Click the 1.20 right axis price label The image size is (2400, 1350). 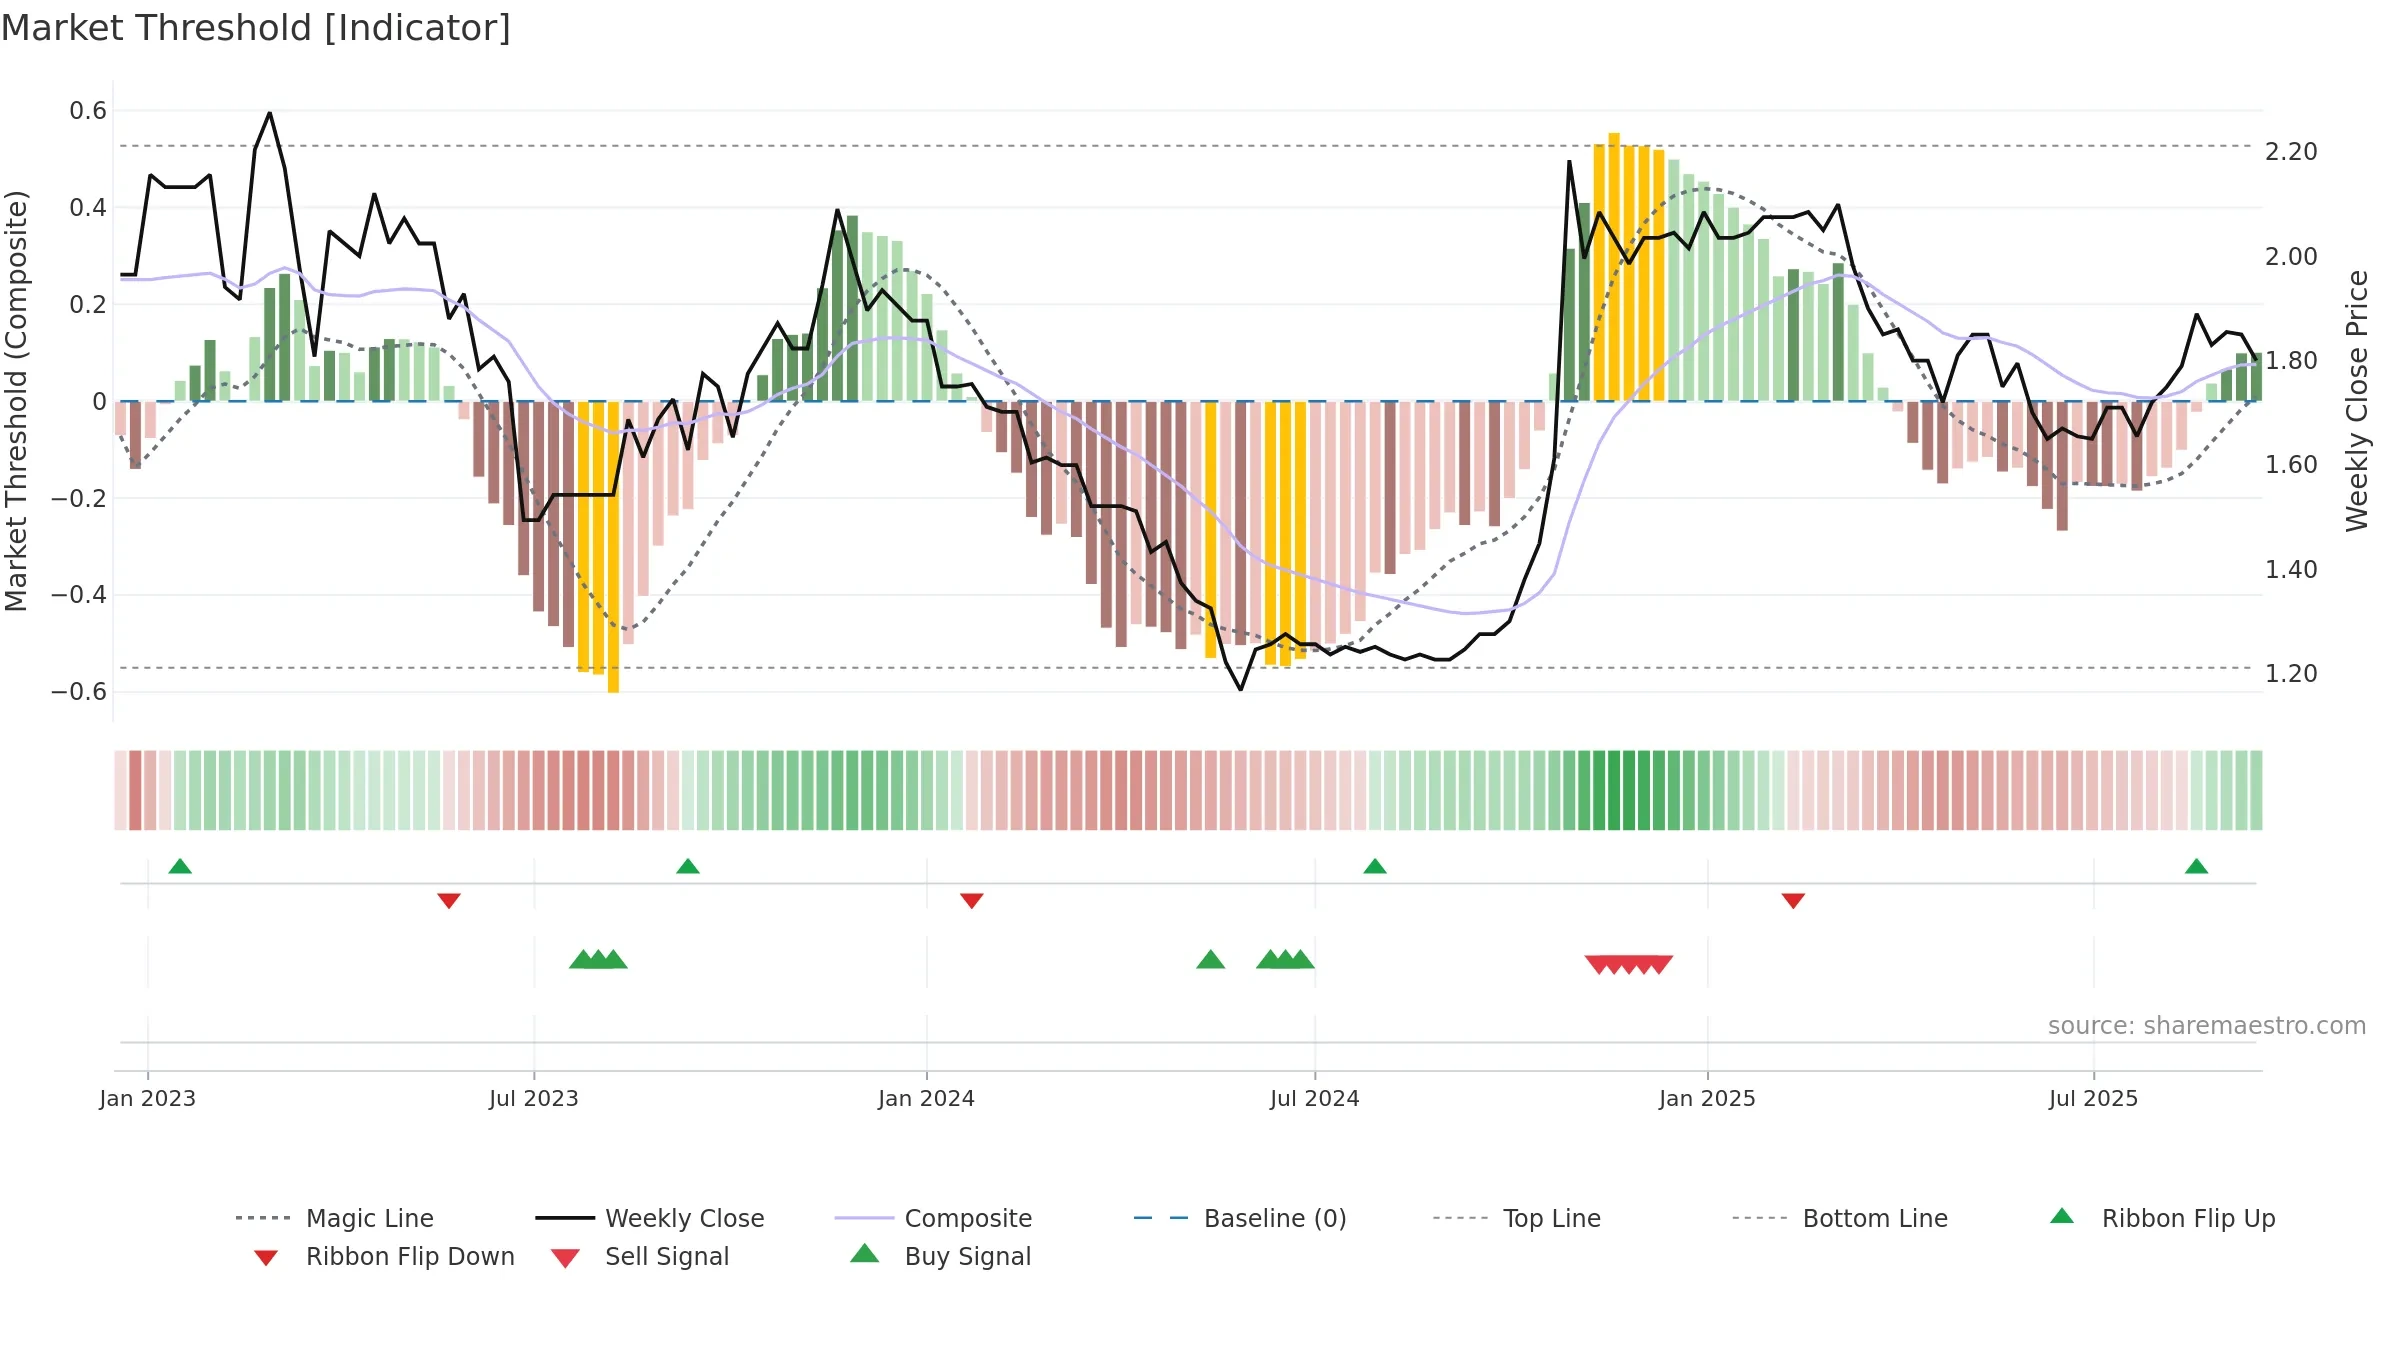tap(2291, 674)
